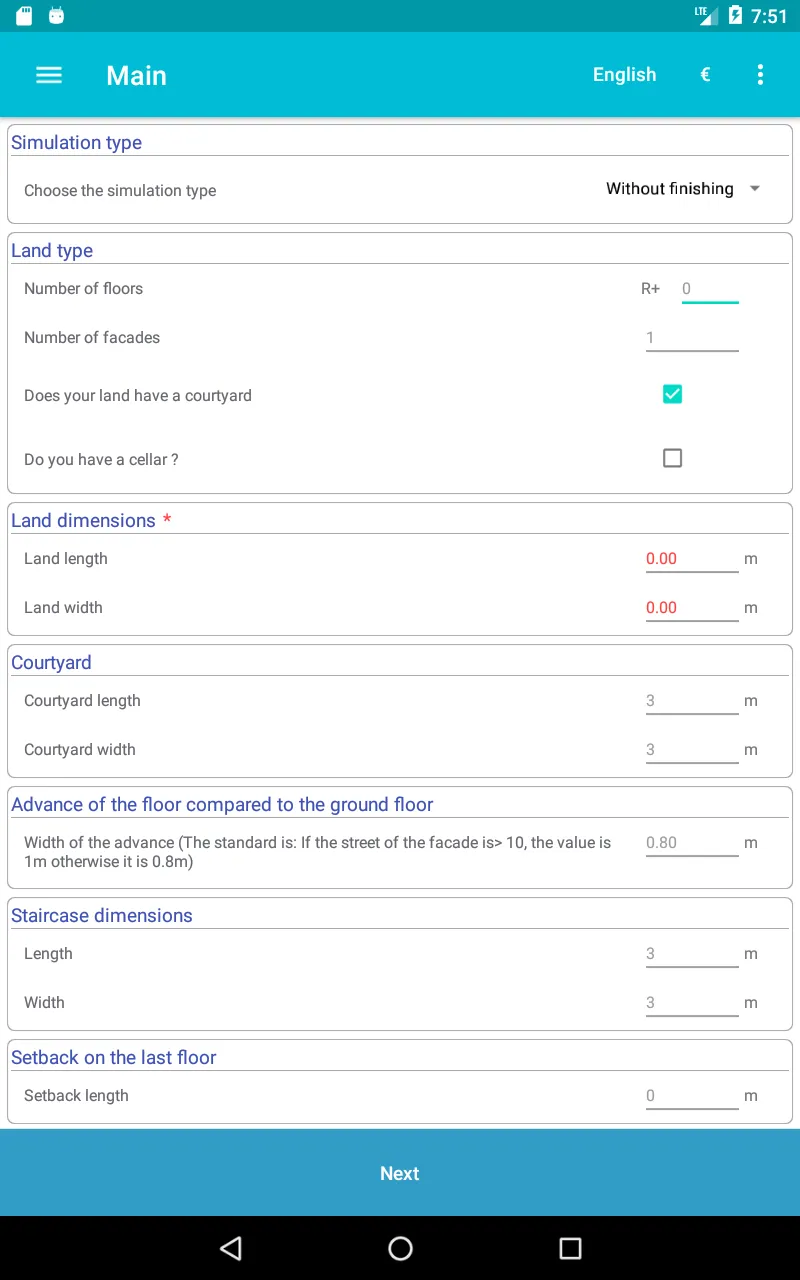Edit the Courtyard width field

pyautogui.click(x=692, y=750)
